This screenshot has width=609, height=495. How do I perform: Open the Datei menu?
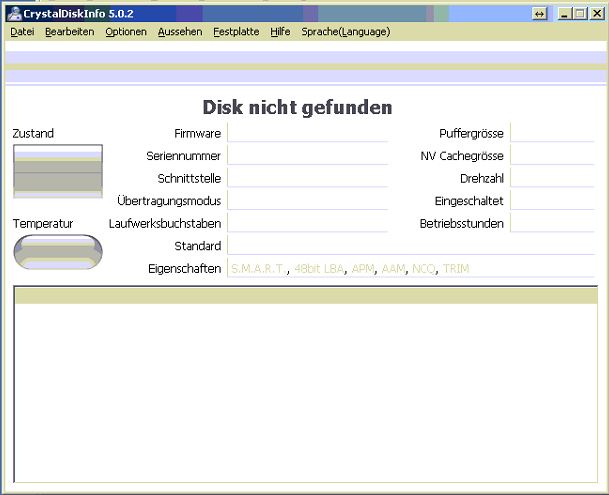click(22, 32)
